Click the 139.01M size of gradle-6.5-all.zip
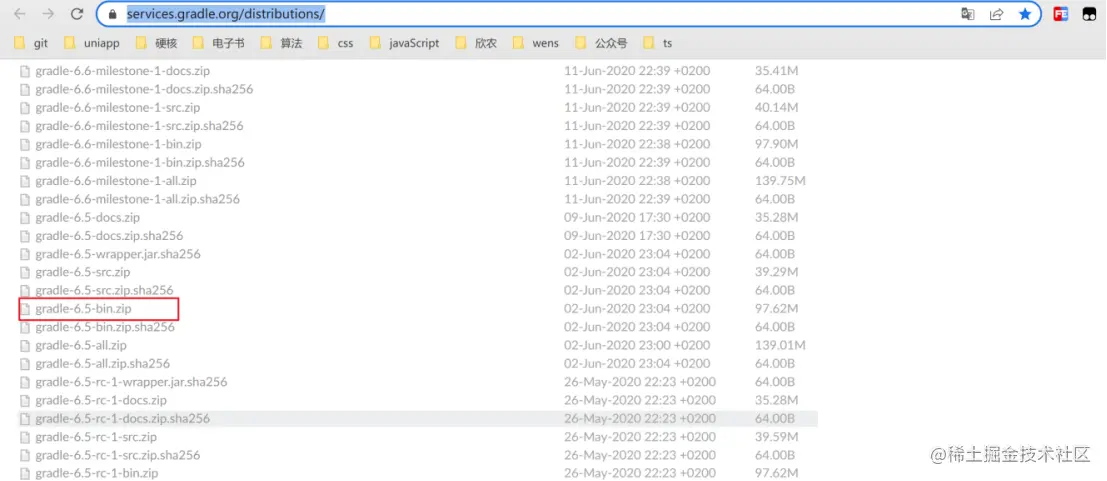1107x481 pixels. [780, 345]
